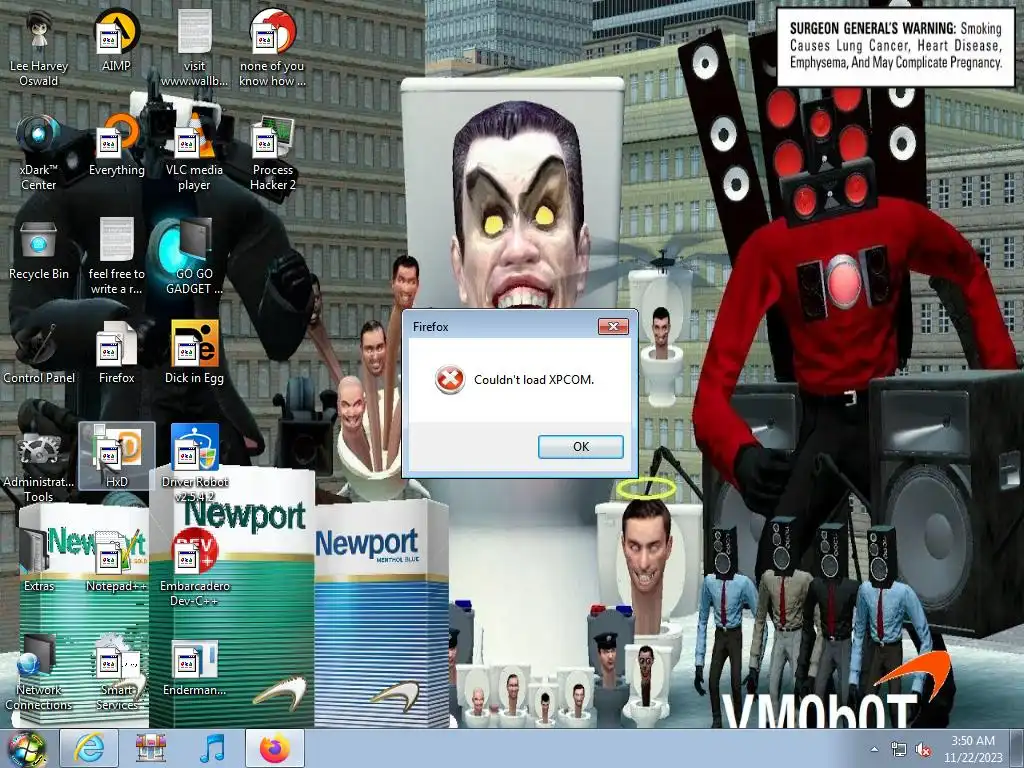The image size is (1024, 768).
Task: Select the Enderman... desktop shortcut
Action: (x=195, y=665)
